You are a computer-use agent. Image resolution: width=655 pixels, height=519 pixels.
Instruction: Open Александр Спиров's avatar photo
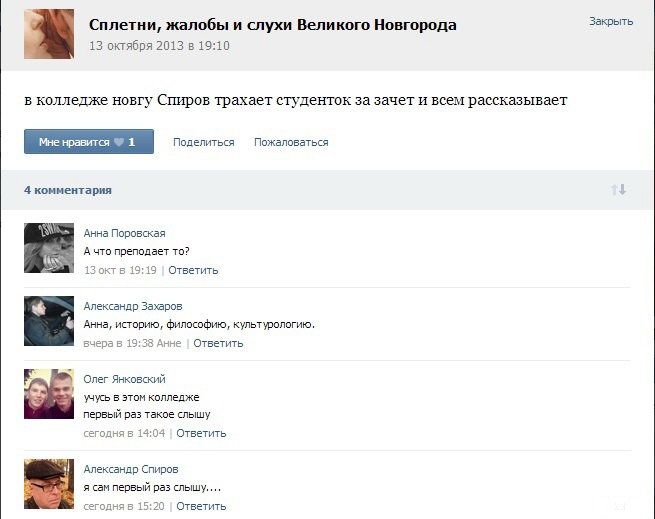click(49, 483)
